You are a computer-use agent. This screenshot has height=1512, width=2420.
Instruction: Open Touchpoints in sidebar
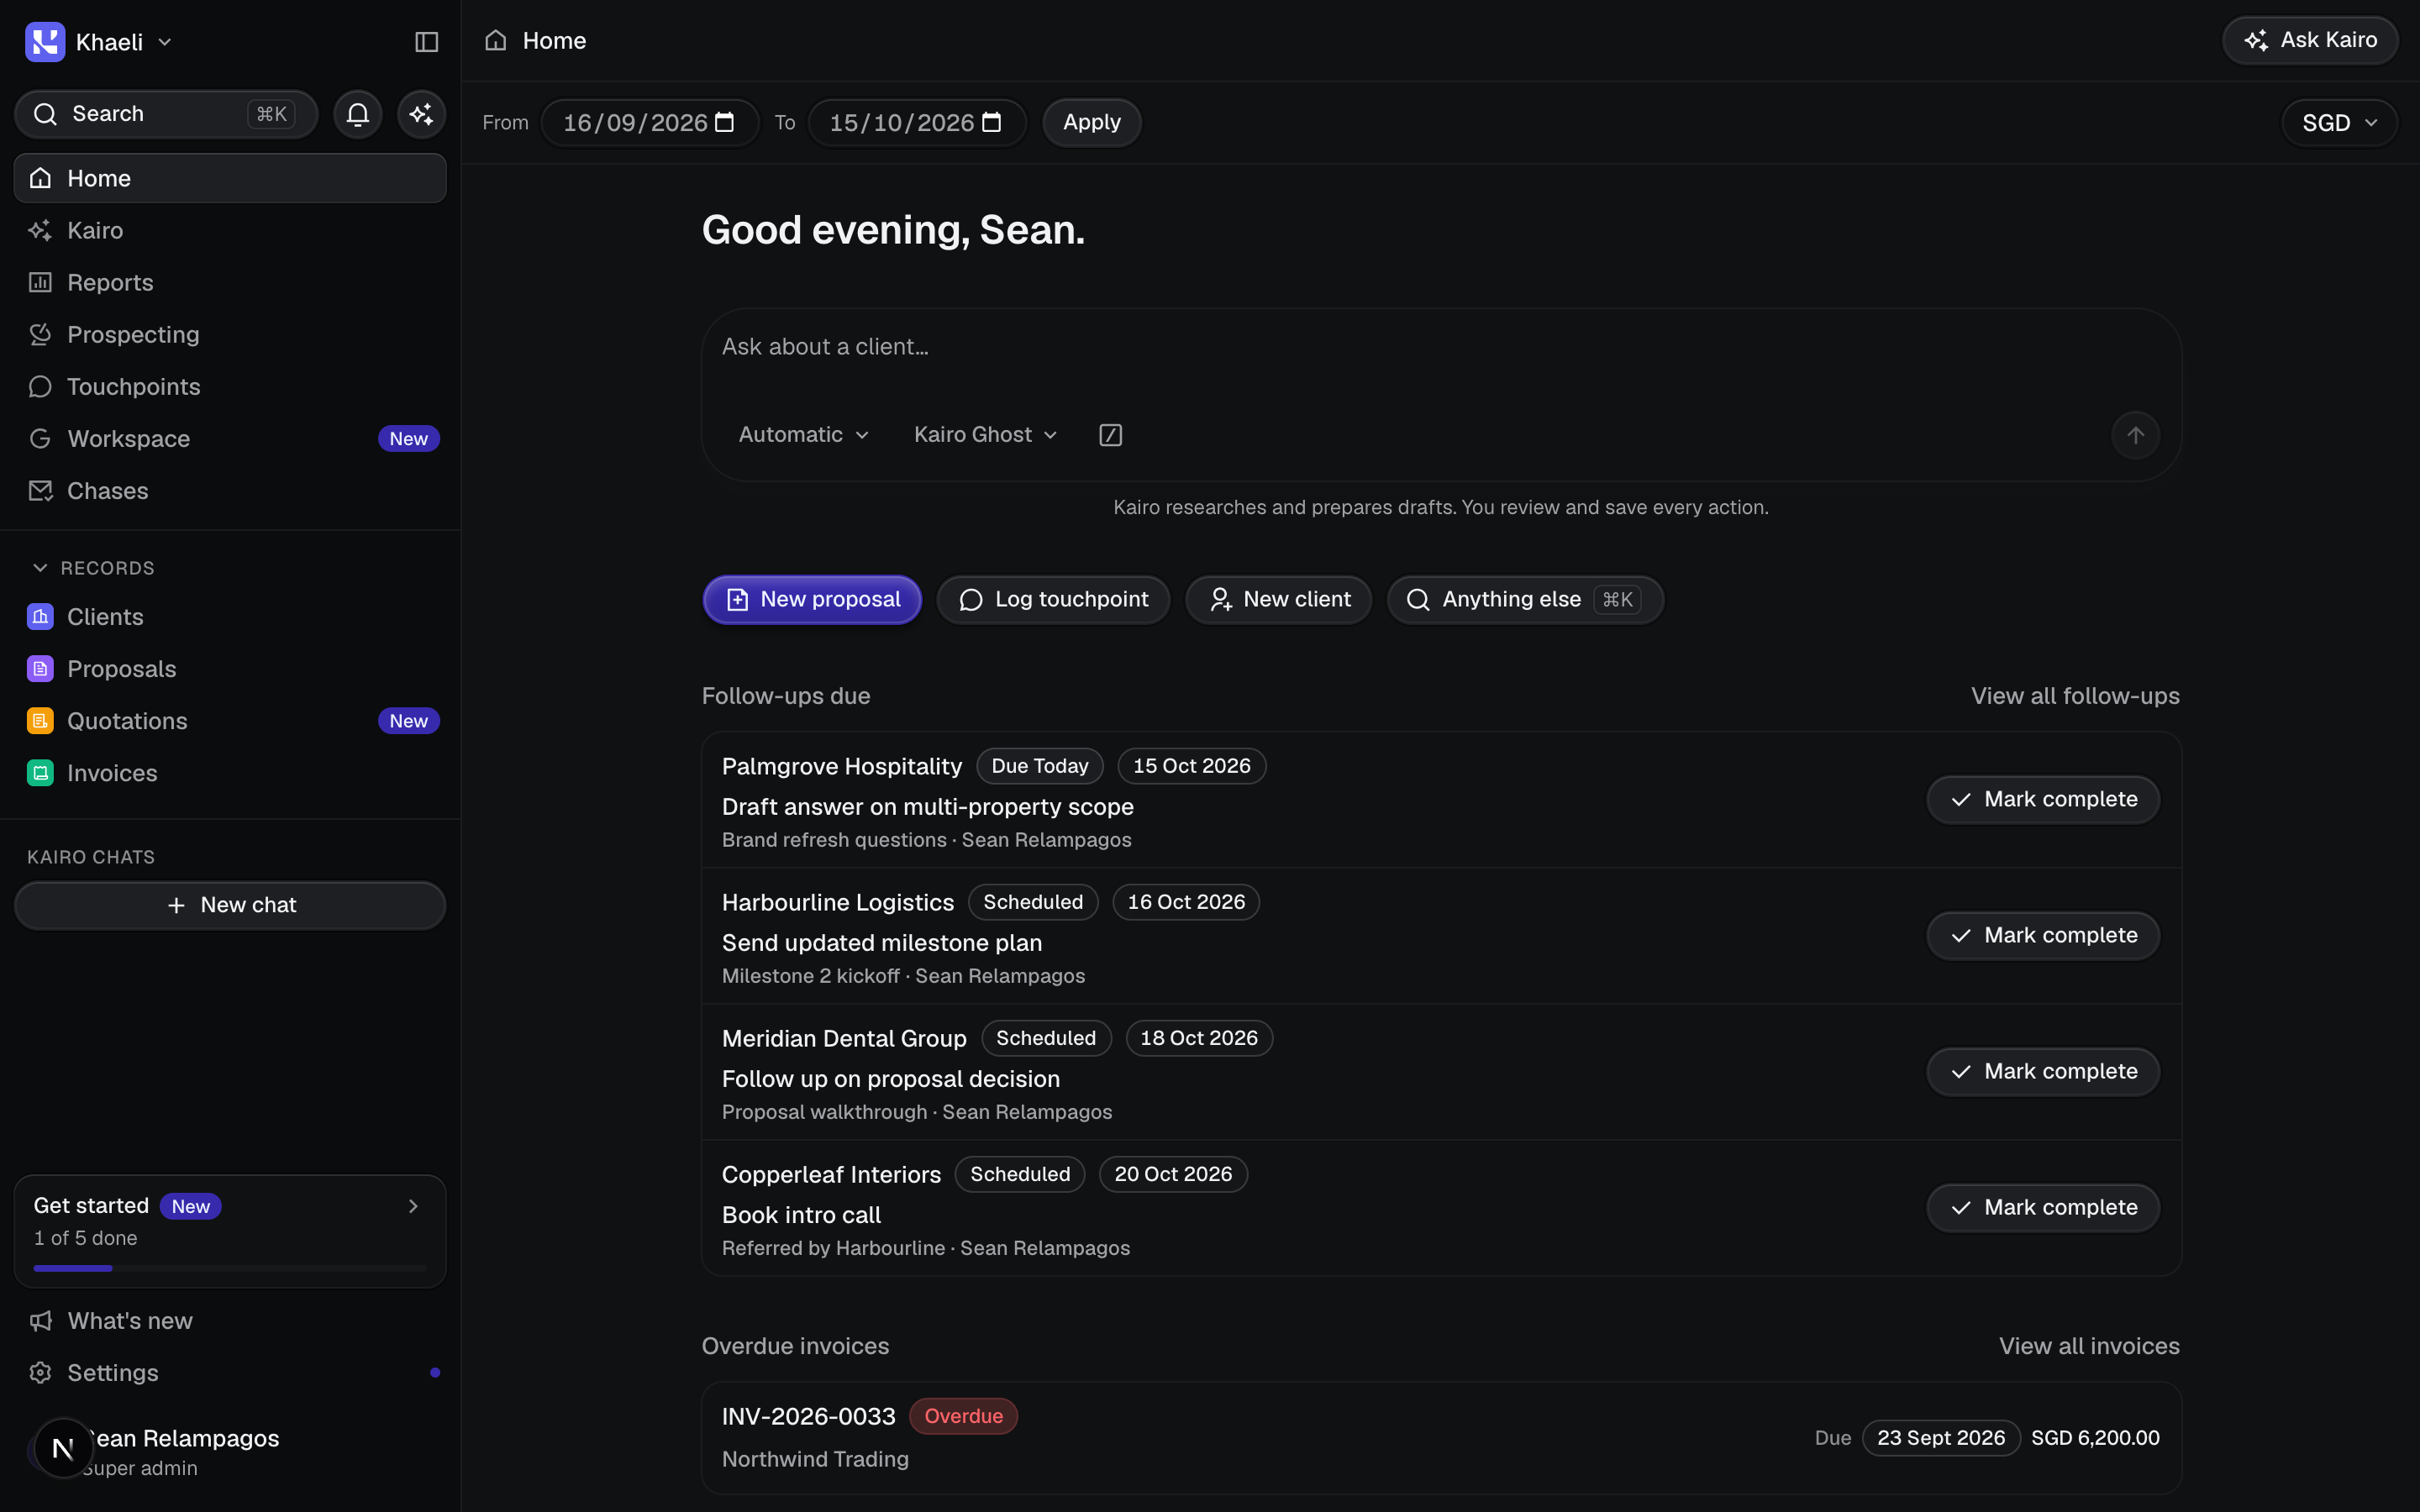[230, 387]
